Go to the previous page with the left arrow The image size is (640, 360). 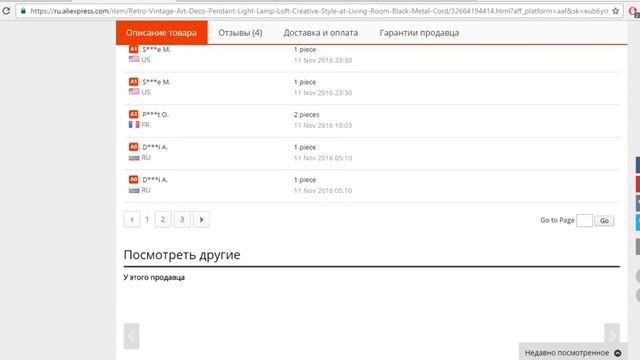(x=132, y=220)
